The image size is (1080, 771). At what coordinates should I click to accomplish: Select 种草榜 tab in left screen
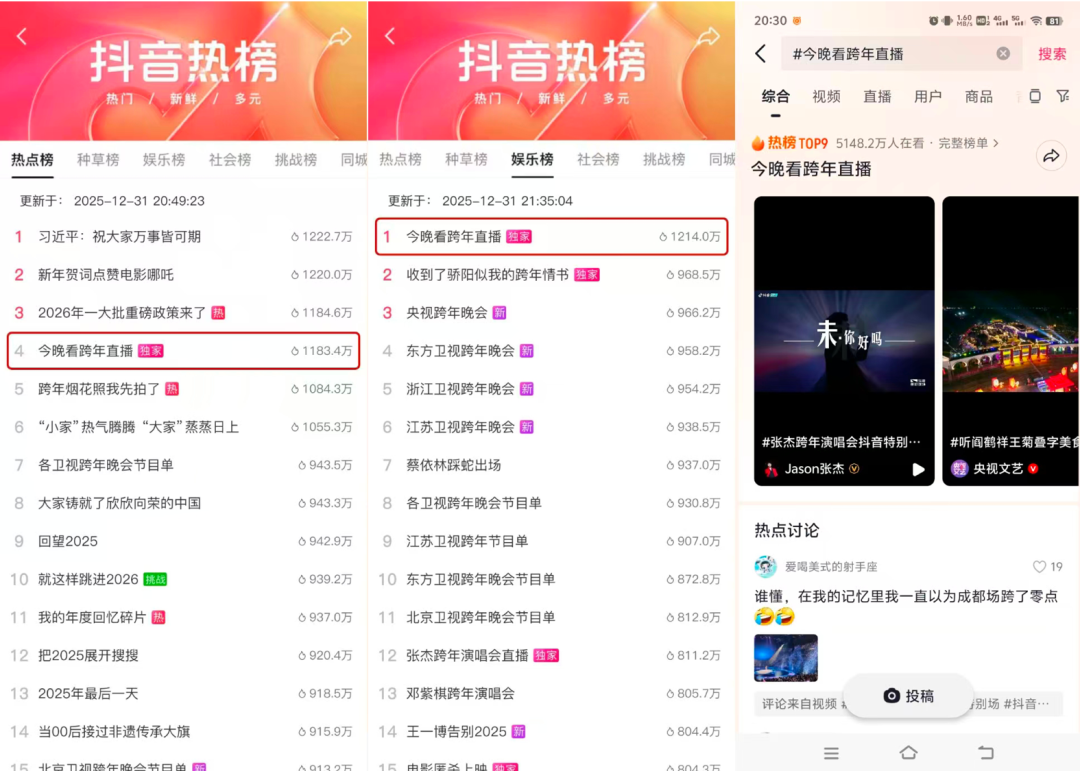pyautogui.click(x=98, y=160)
